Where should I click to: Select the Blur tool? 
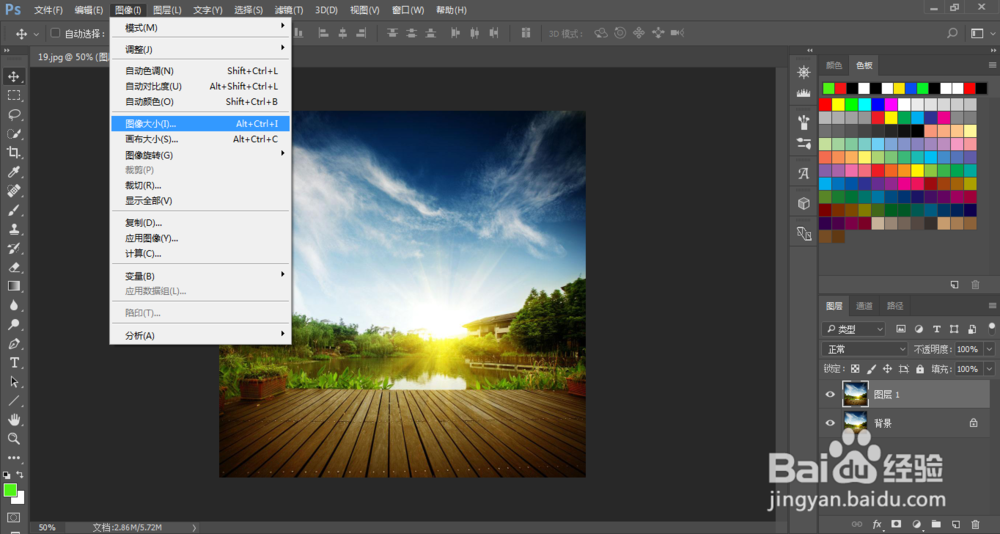click(13, 305)
